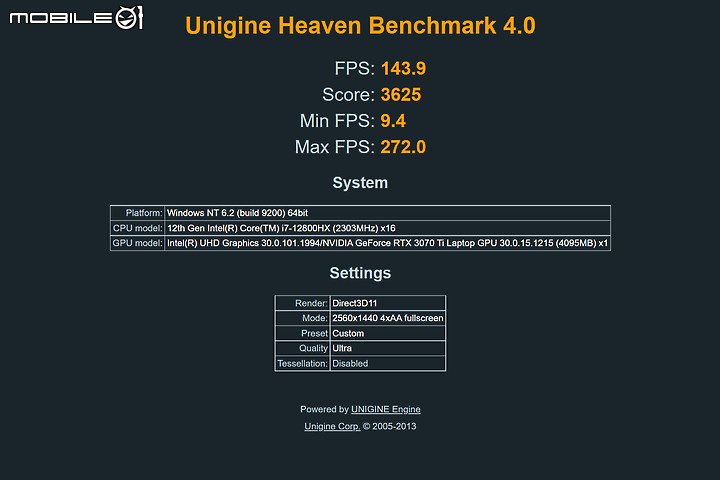Select the Direct3D11 value cell

(x=388, y=303)
